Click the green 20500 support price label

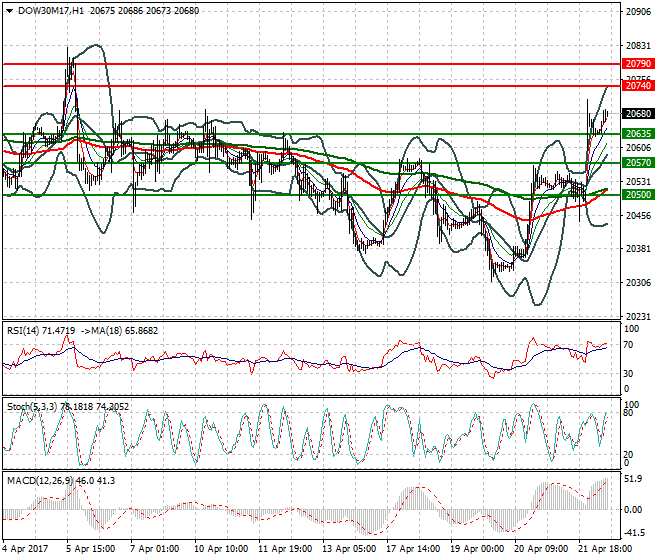click(638, 195)
